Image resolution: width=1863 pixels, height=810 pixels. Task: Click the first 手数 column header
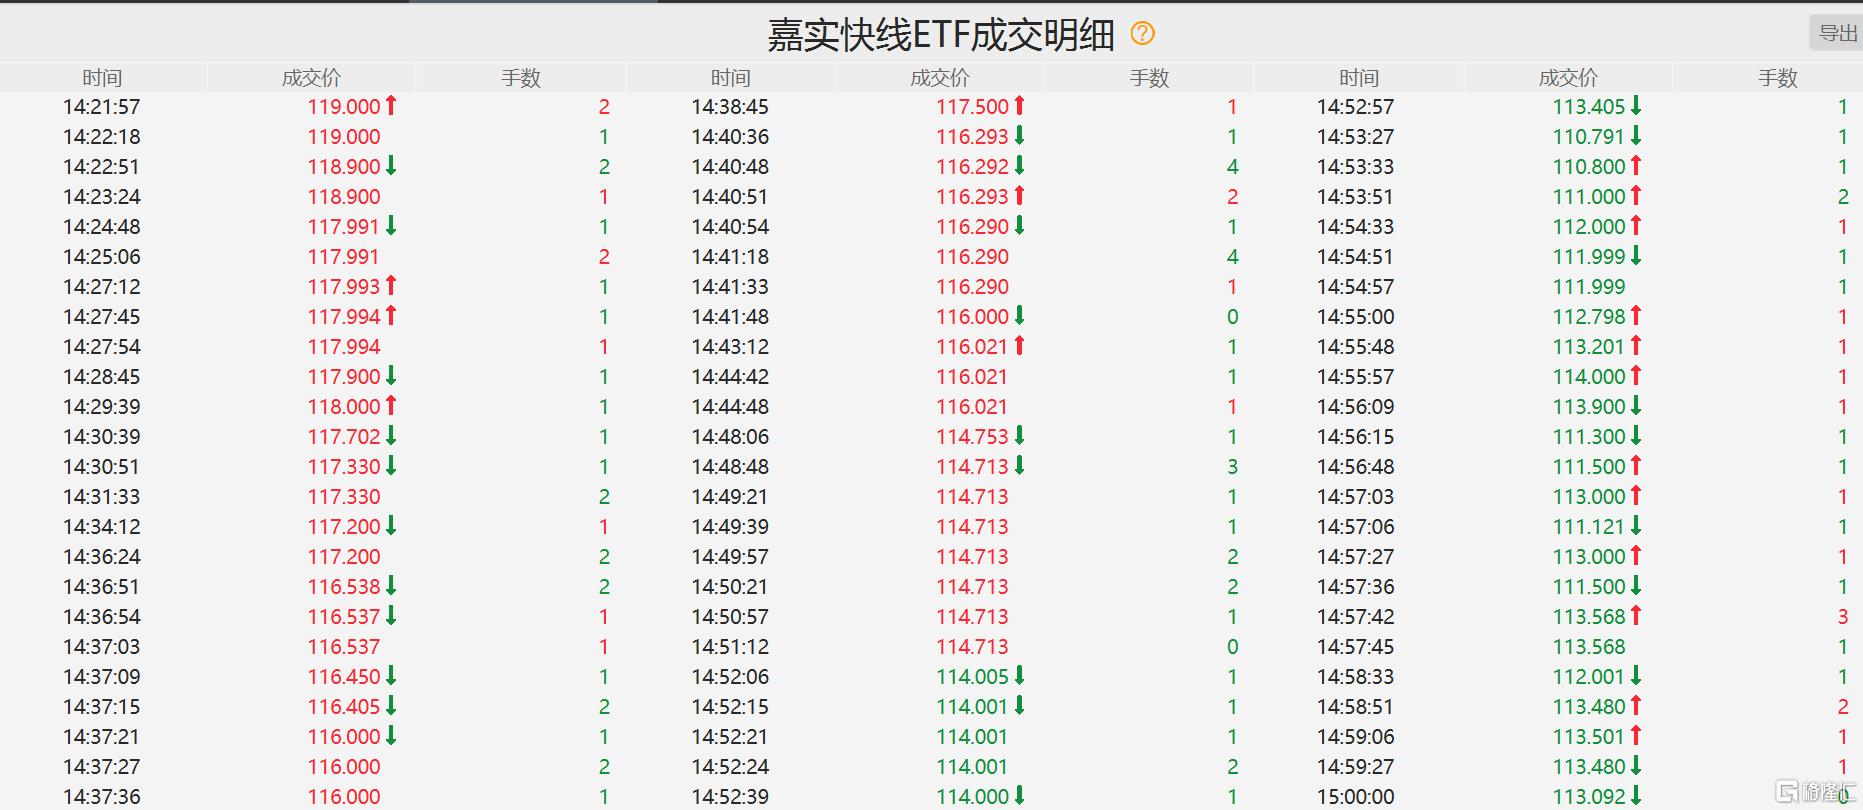(x=521, y=78)
